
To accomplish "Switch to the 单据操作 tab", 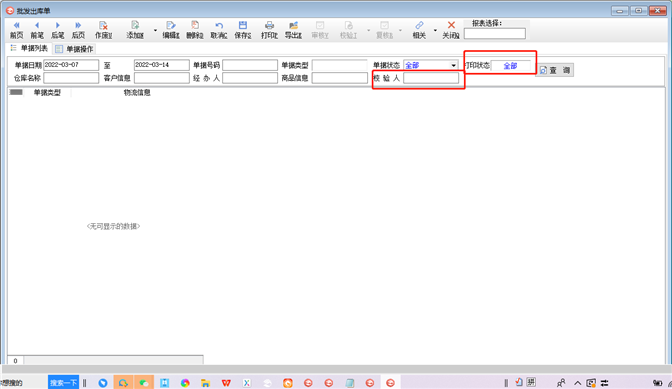I will tap(74, 49).
